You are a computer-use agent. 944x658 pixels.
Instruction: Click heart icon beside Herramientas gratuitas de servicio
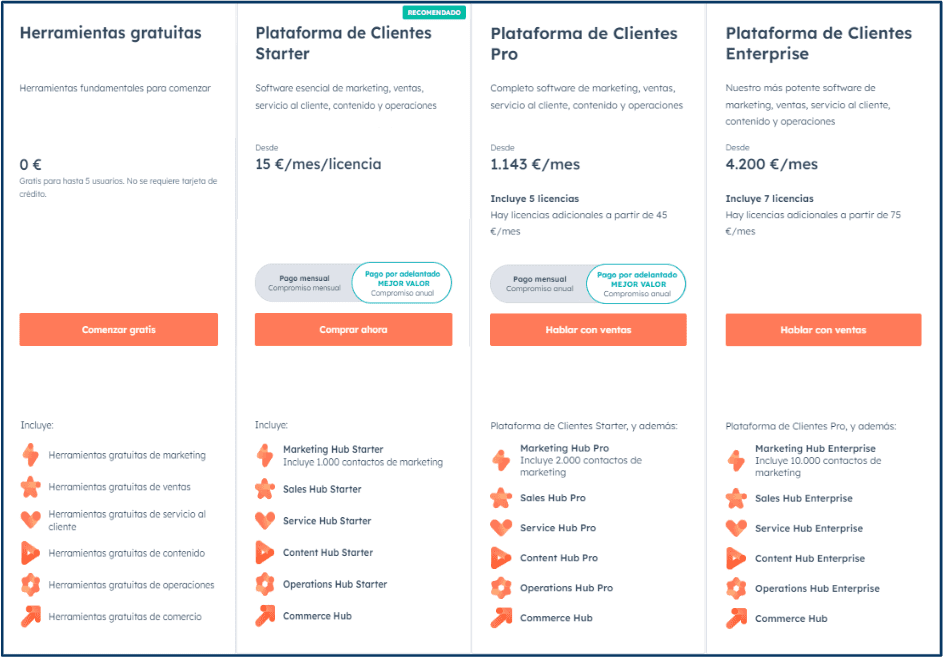point(31,519)
